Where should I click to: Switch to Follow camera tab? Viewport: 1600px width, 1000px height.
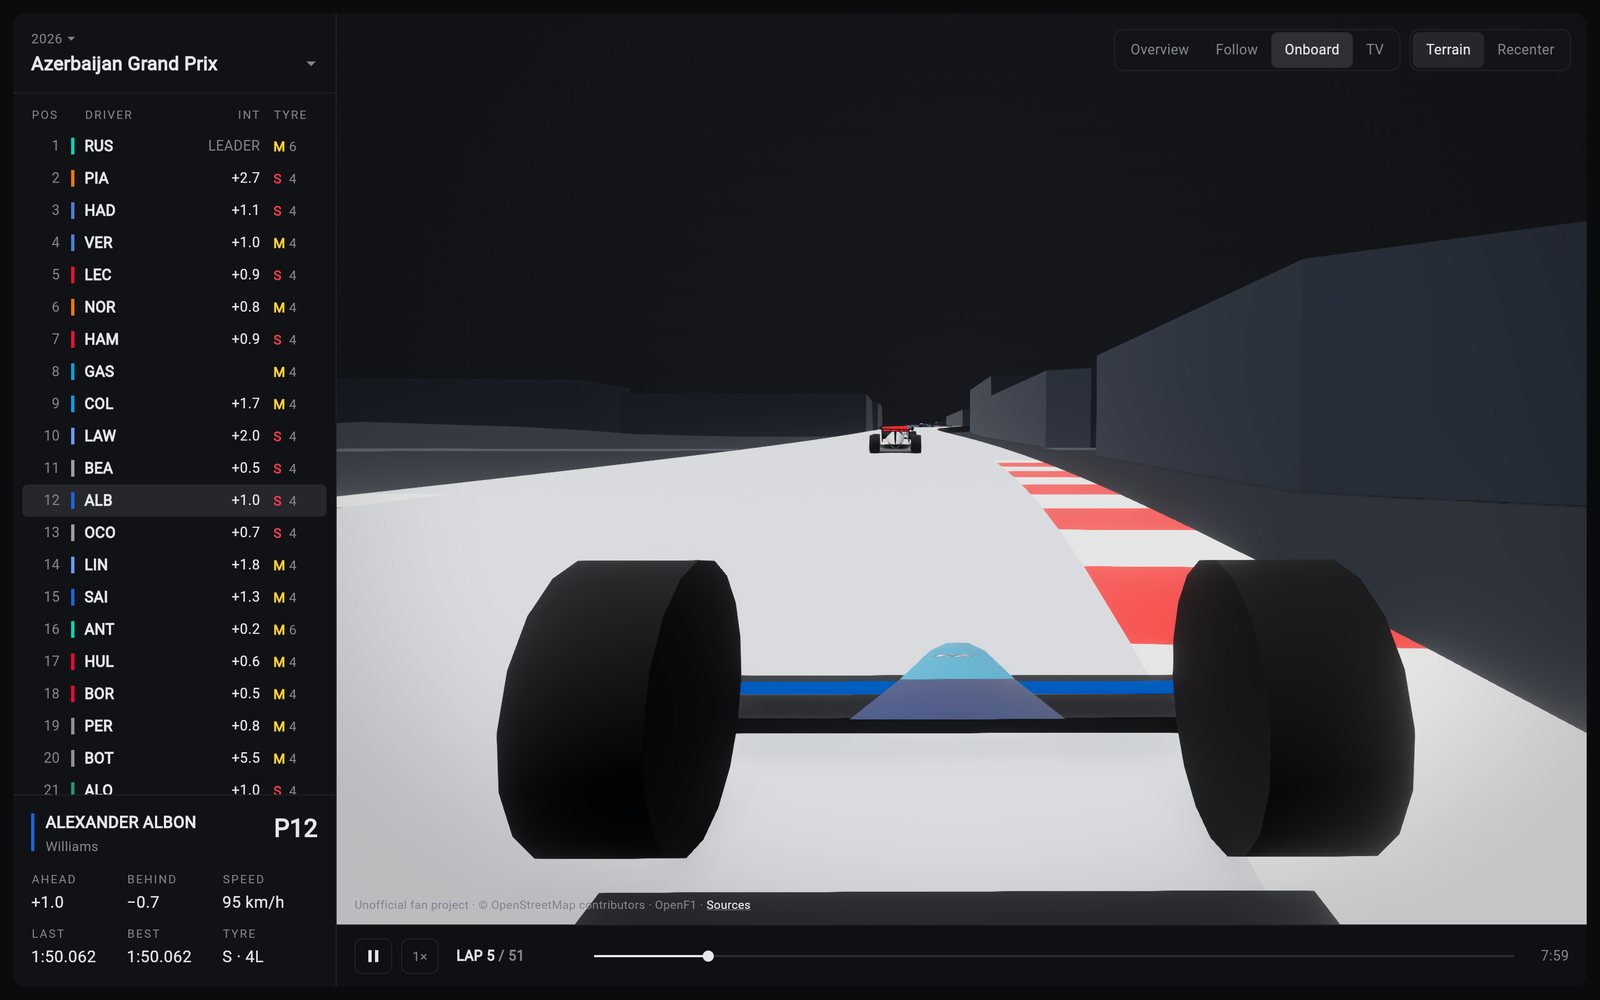point(1236,50)
